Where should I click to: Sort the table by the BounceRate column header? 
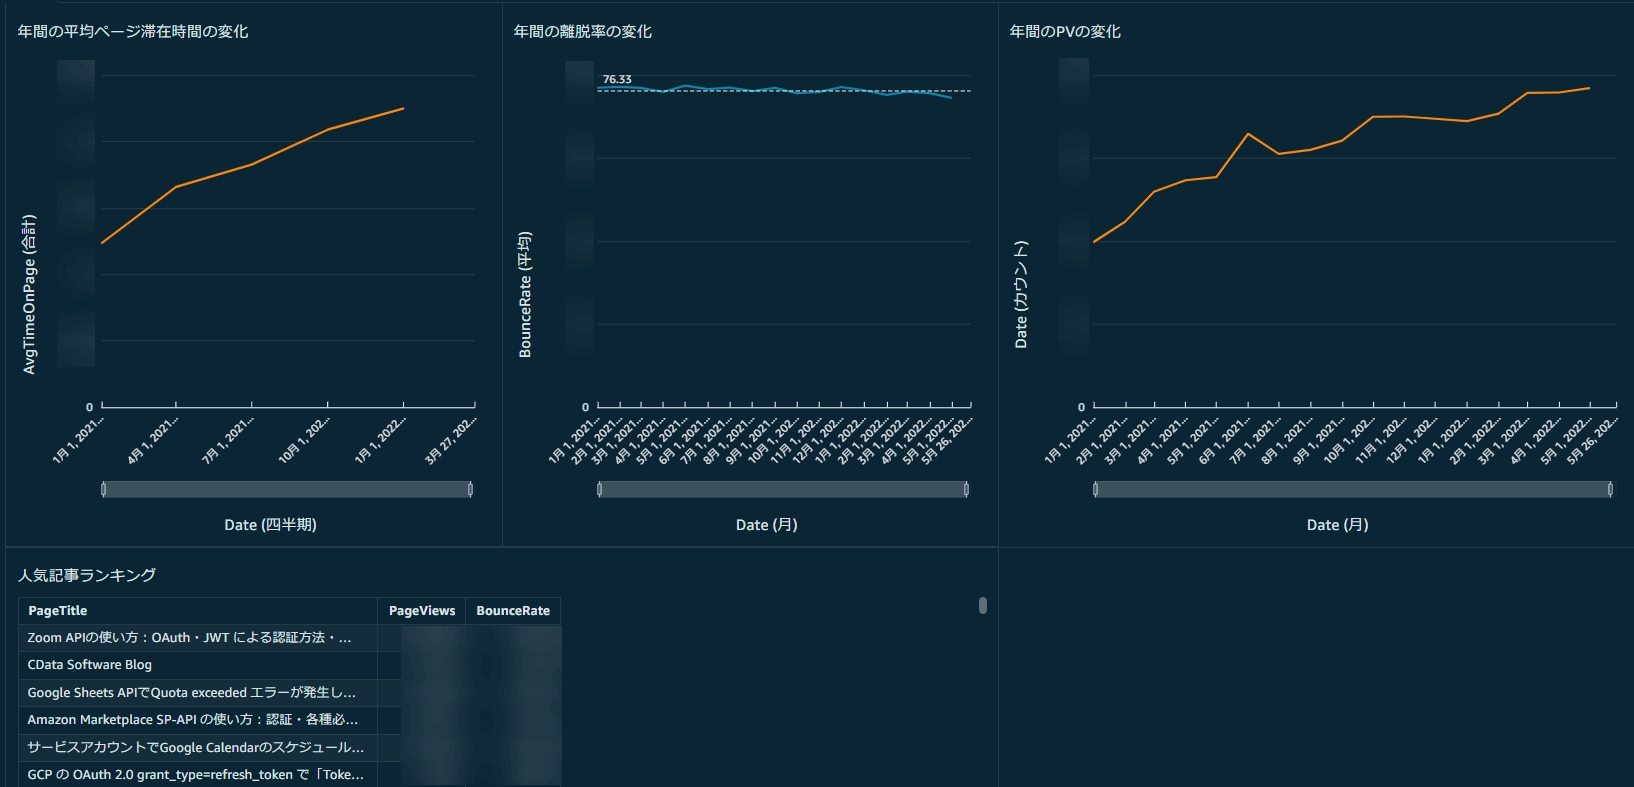513,611
